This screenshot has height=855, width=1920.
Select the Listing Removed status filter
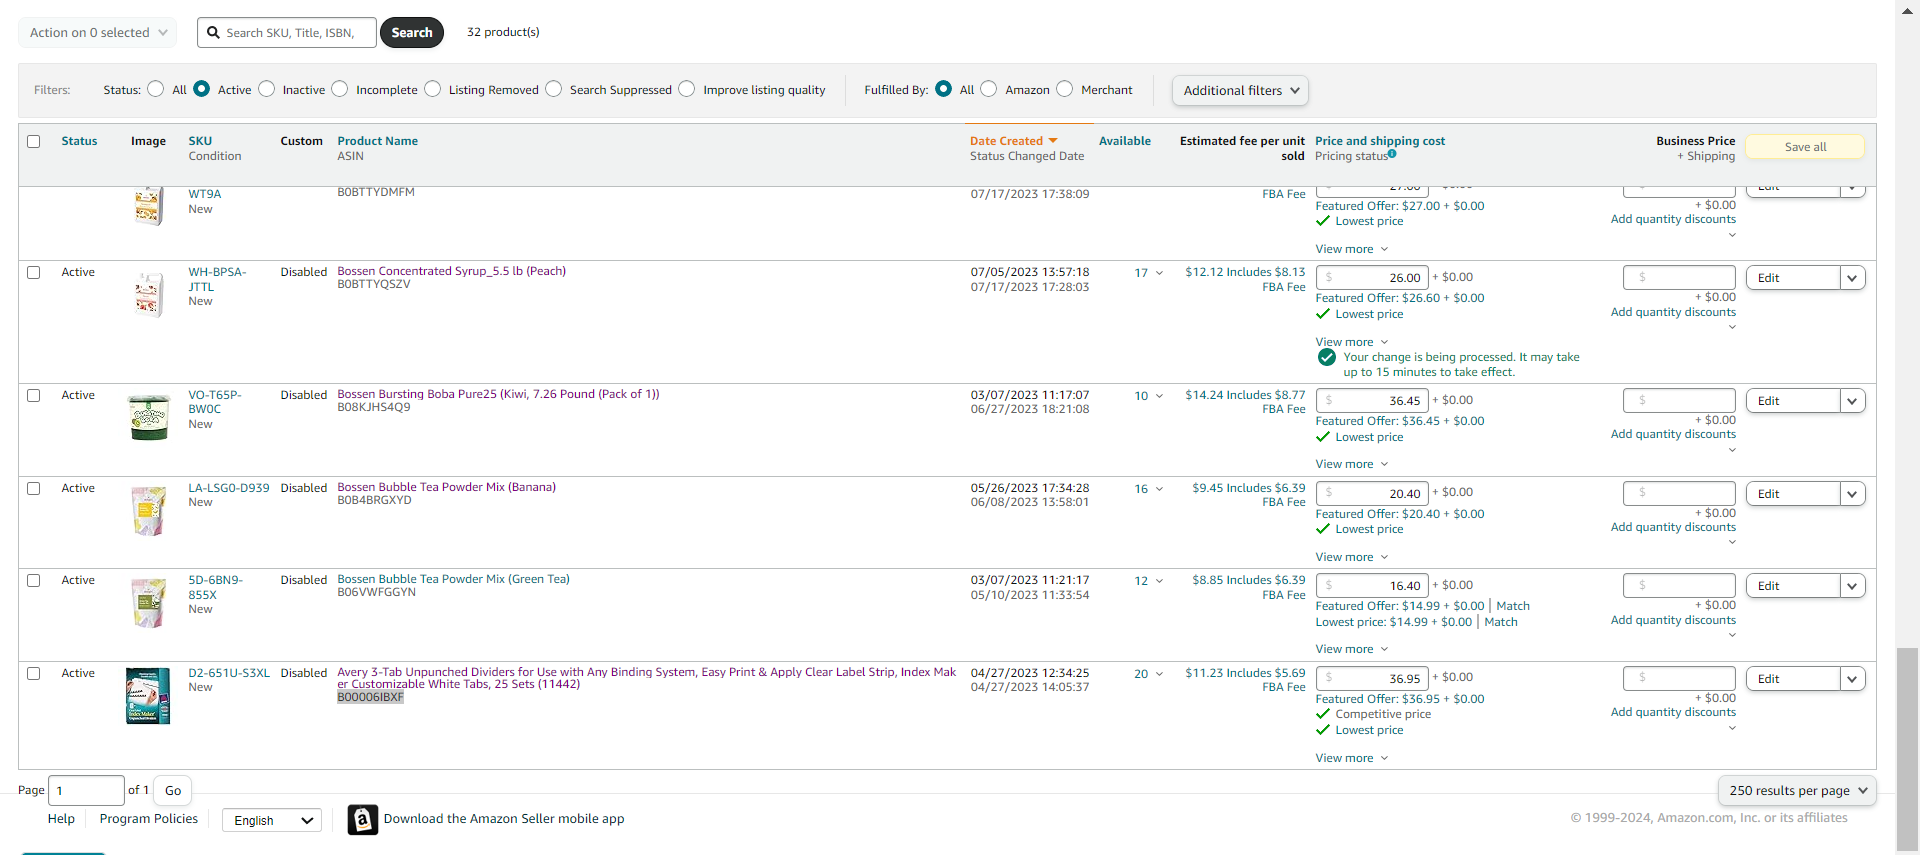[x=433, y=89]
